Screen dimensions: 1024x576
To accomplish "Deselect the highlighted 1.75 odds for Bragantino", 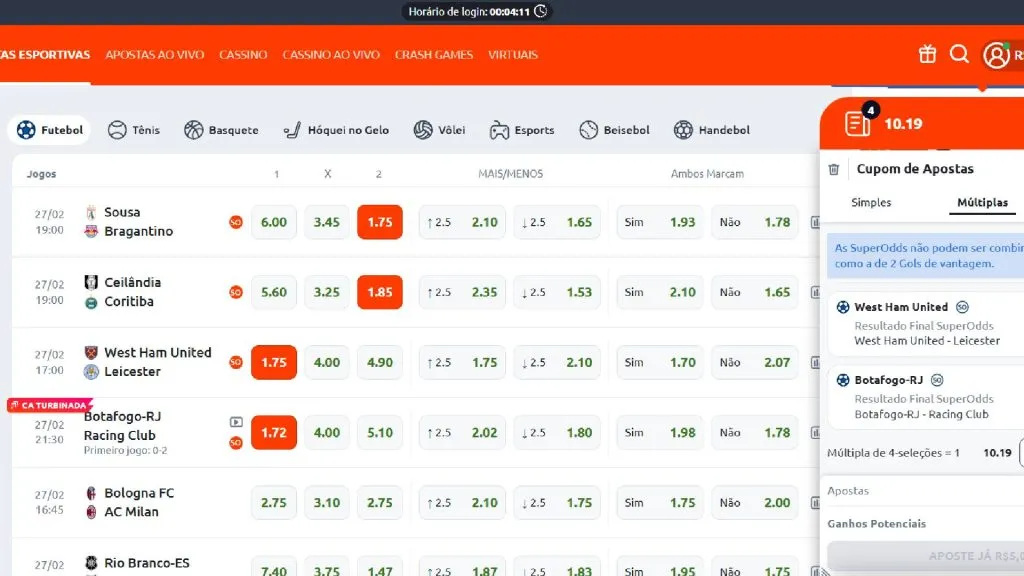I will 379,222.
